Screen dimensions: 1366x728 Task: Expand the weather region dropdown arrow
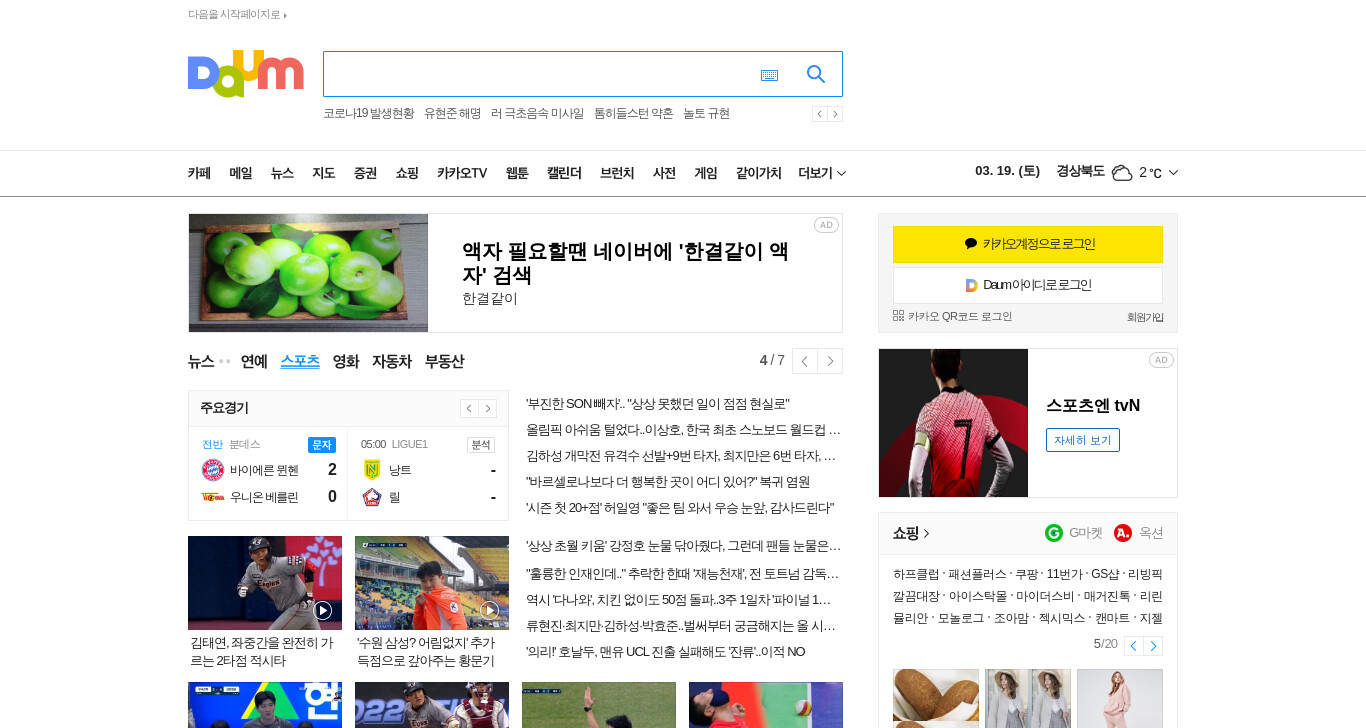(x=1173, y=172)
